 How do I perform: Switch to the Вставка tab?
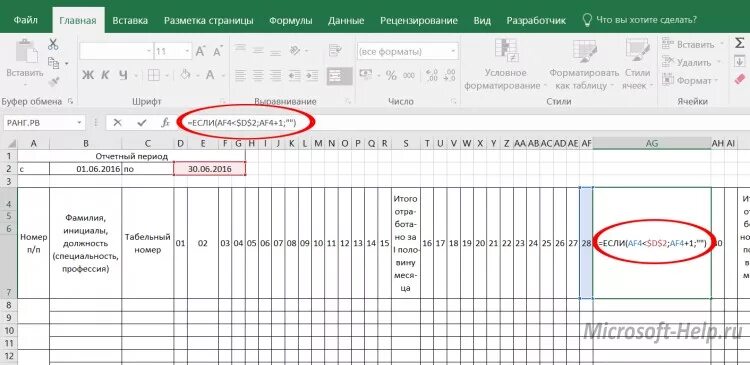click(130, 21)
